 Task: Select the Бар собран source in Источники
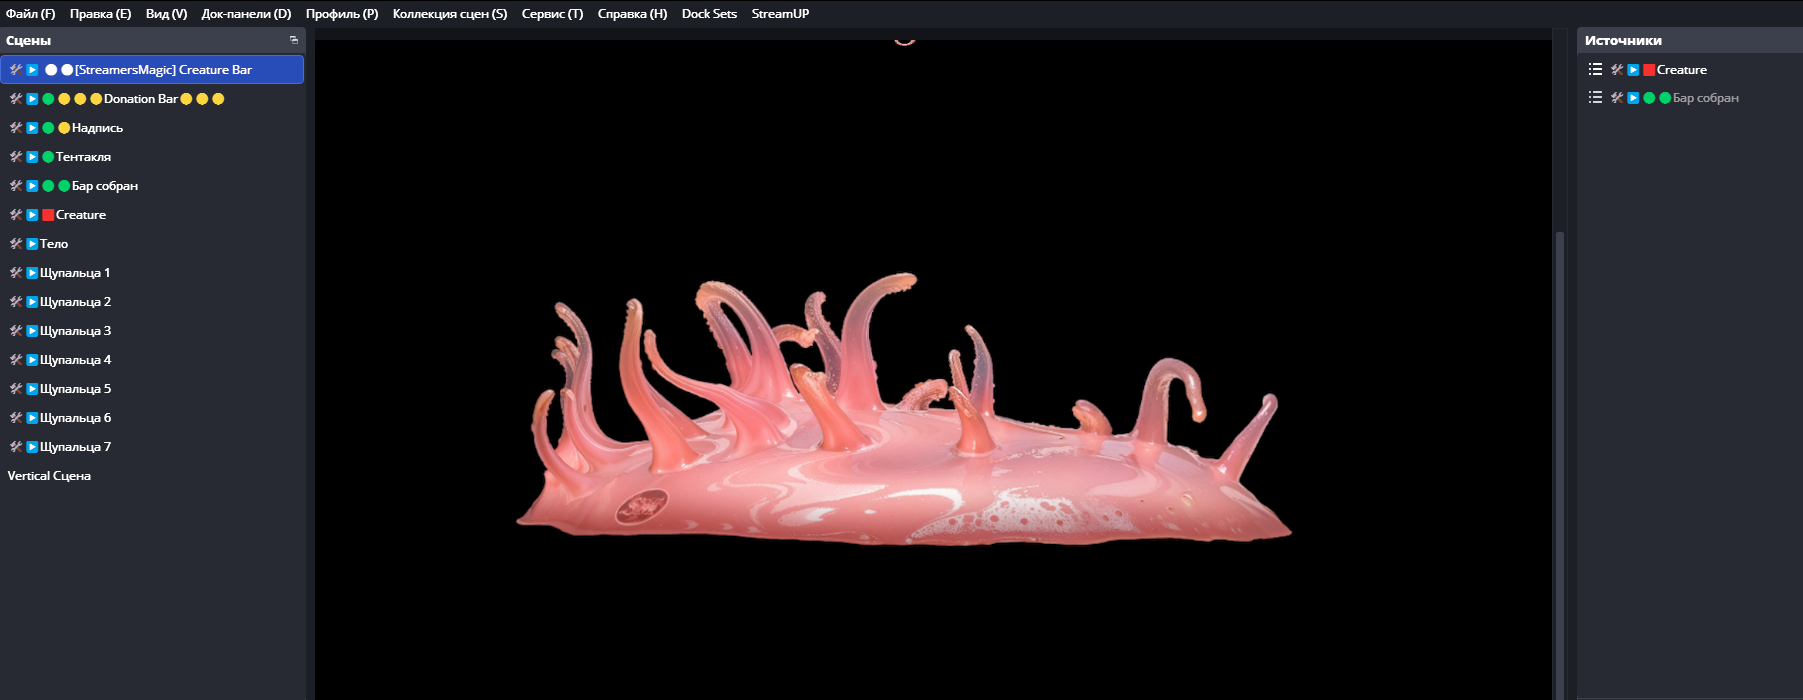(1705, 98)
